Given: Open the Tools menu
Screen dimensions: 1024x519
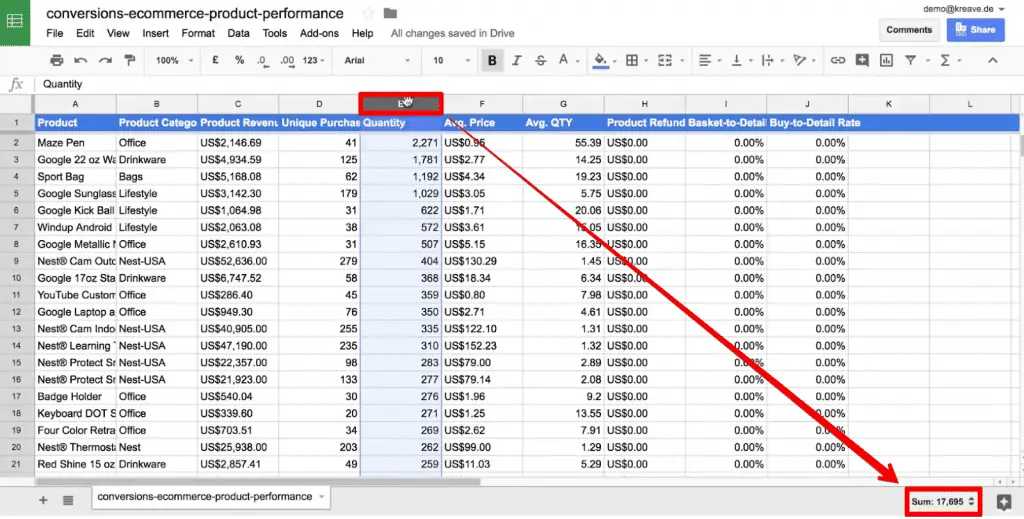Looking at the screenshot, I should (x=275, y=33).
